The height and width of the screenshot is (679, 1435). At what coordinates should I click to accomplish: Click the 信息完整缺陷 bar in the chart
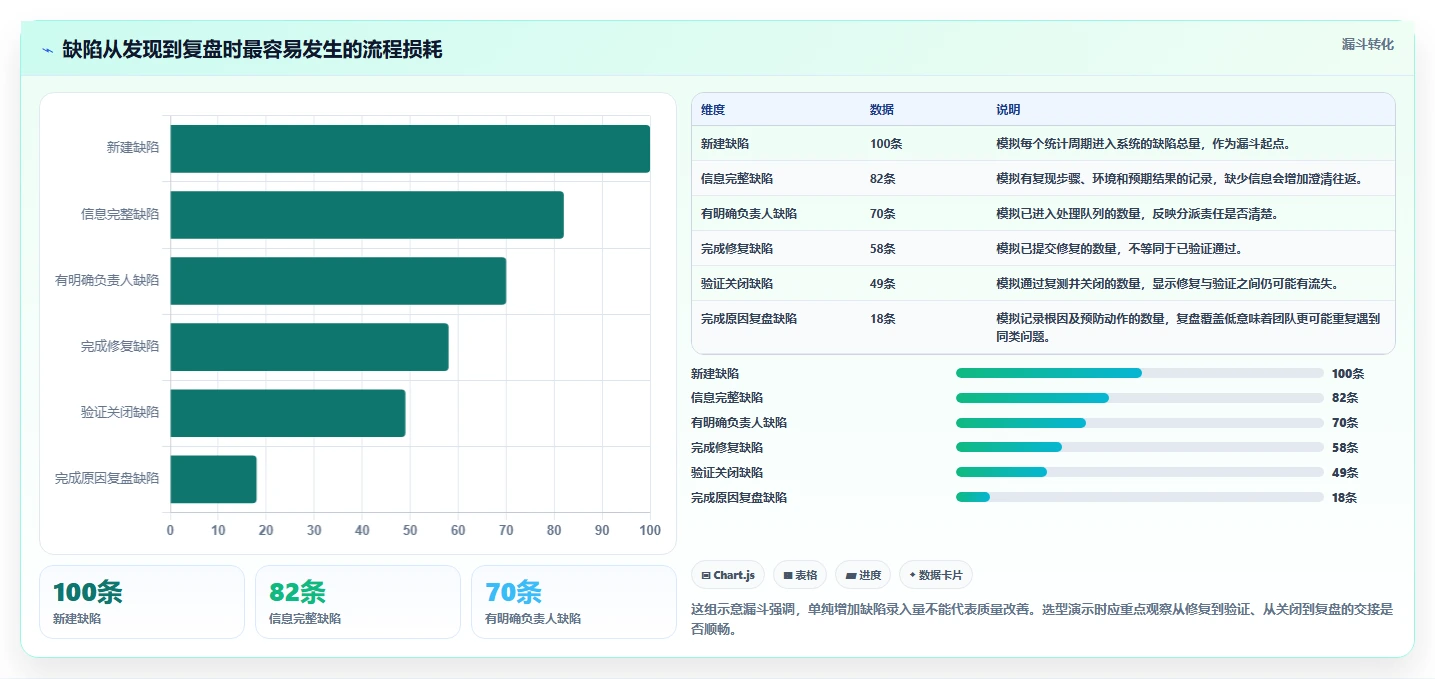tap(367, 214)
